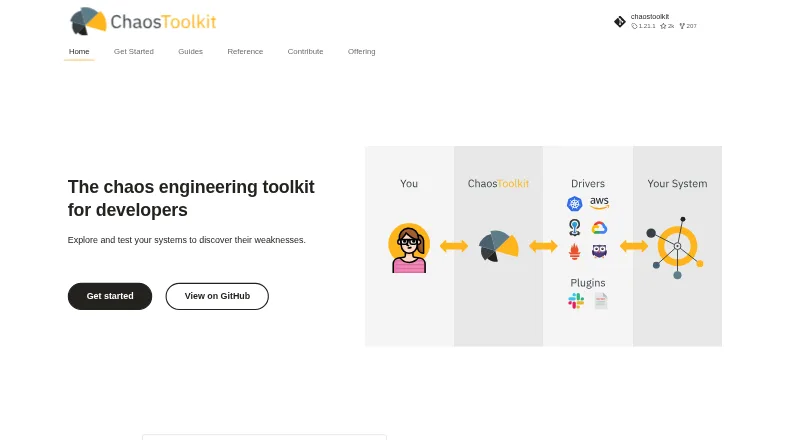800x440 pixels.
Task: Click the dark blue keyhole driver icon
Action: pyautogui.click(x=574, y=228)
